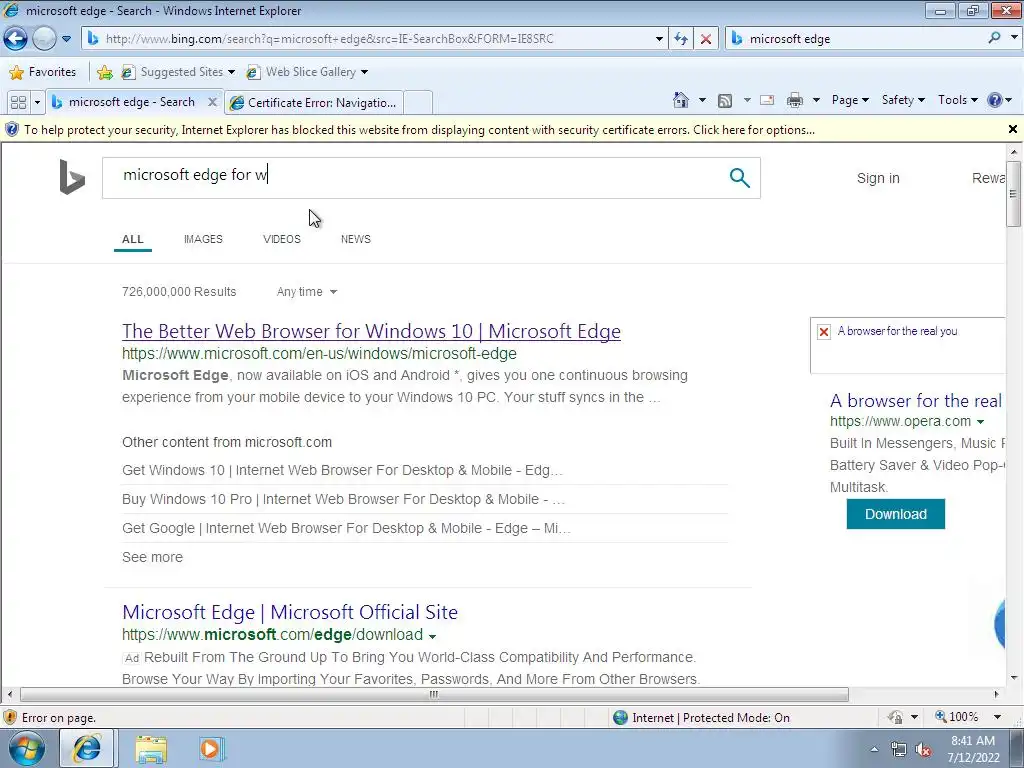Open Windows Explorer folder taskbar icon

(151, 749)
